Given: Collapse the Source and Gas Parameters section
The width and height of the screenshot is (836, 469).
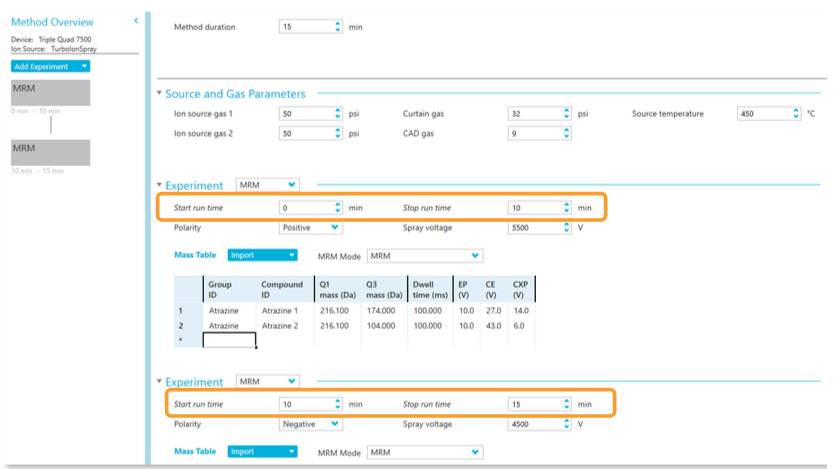Looking at the screenshot, I should [x=159, y=94].
